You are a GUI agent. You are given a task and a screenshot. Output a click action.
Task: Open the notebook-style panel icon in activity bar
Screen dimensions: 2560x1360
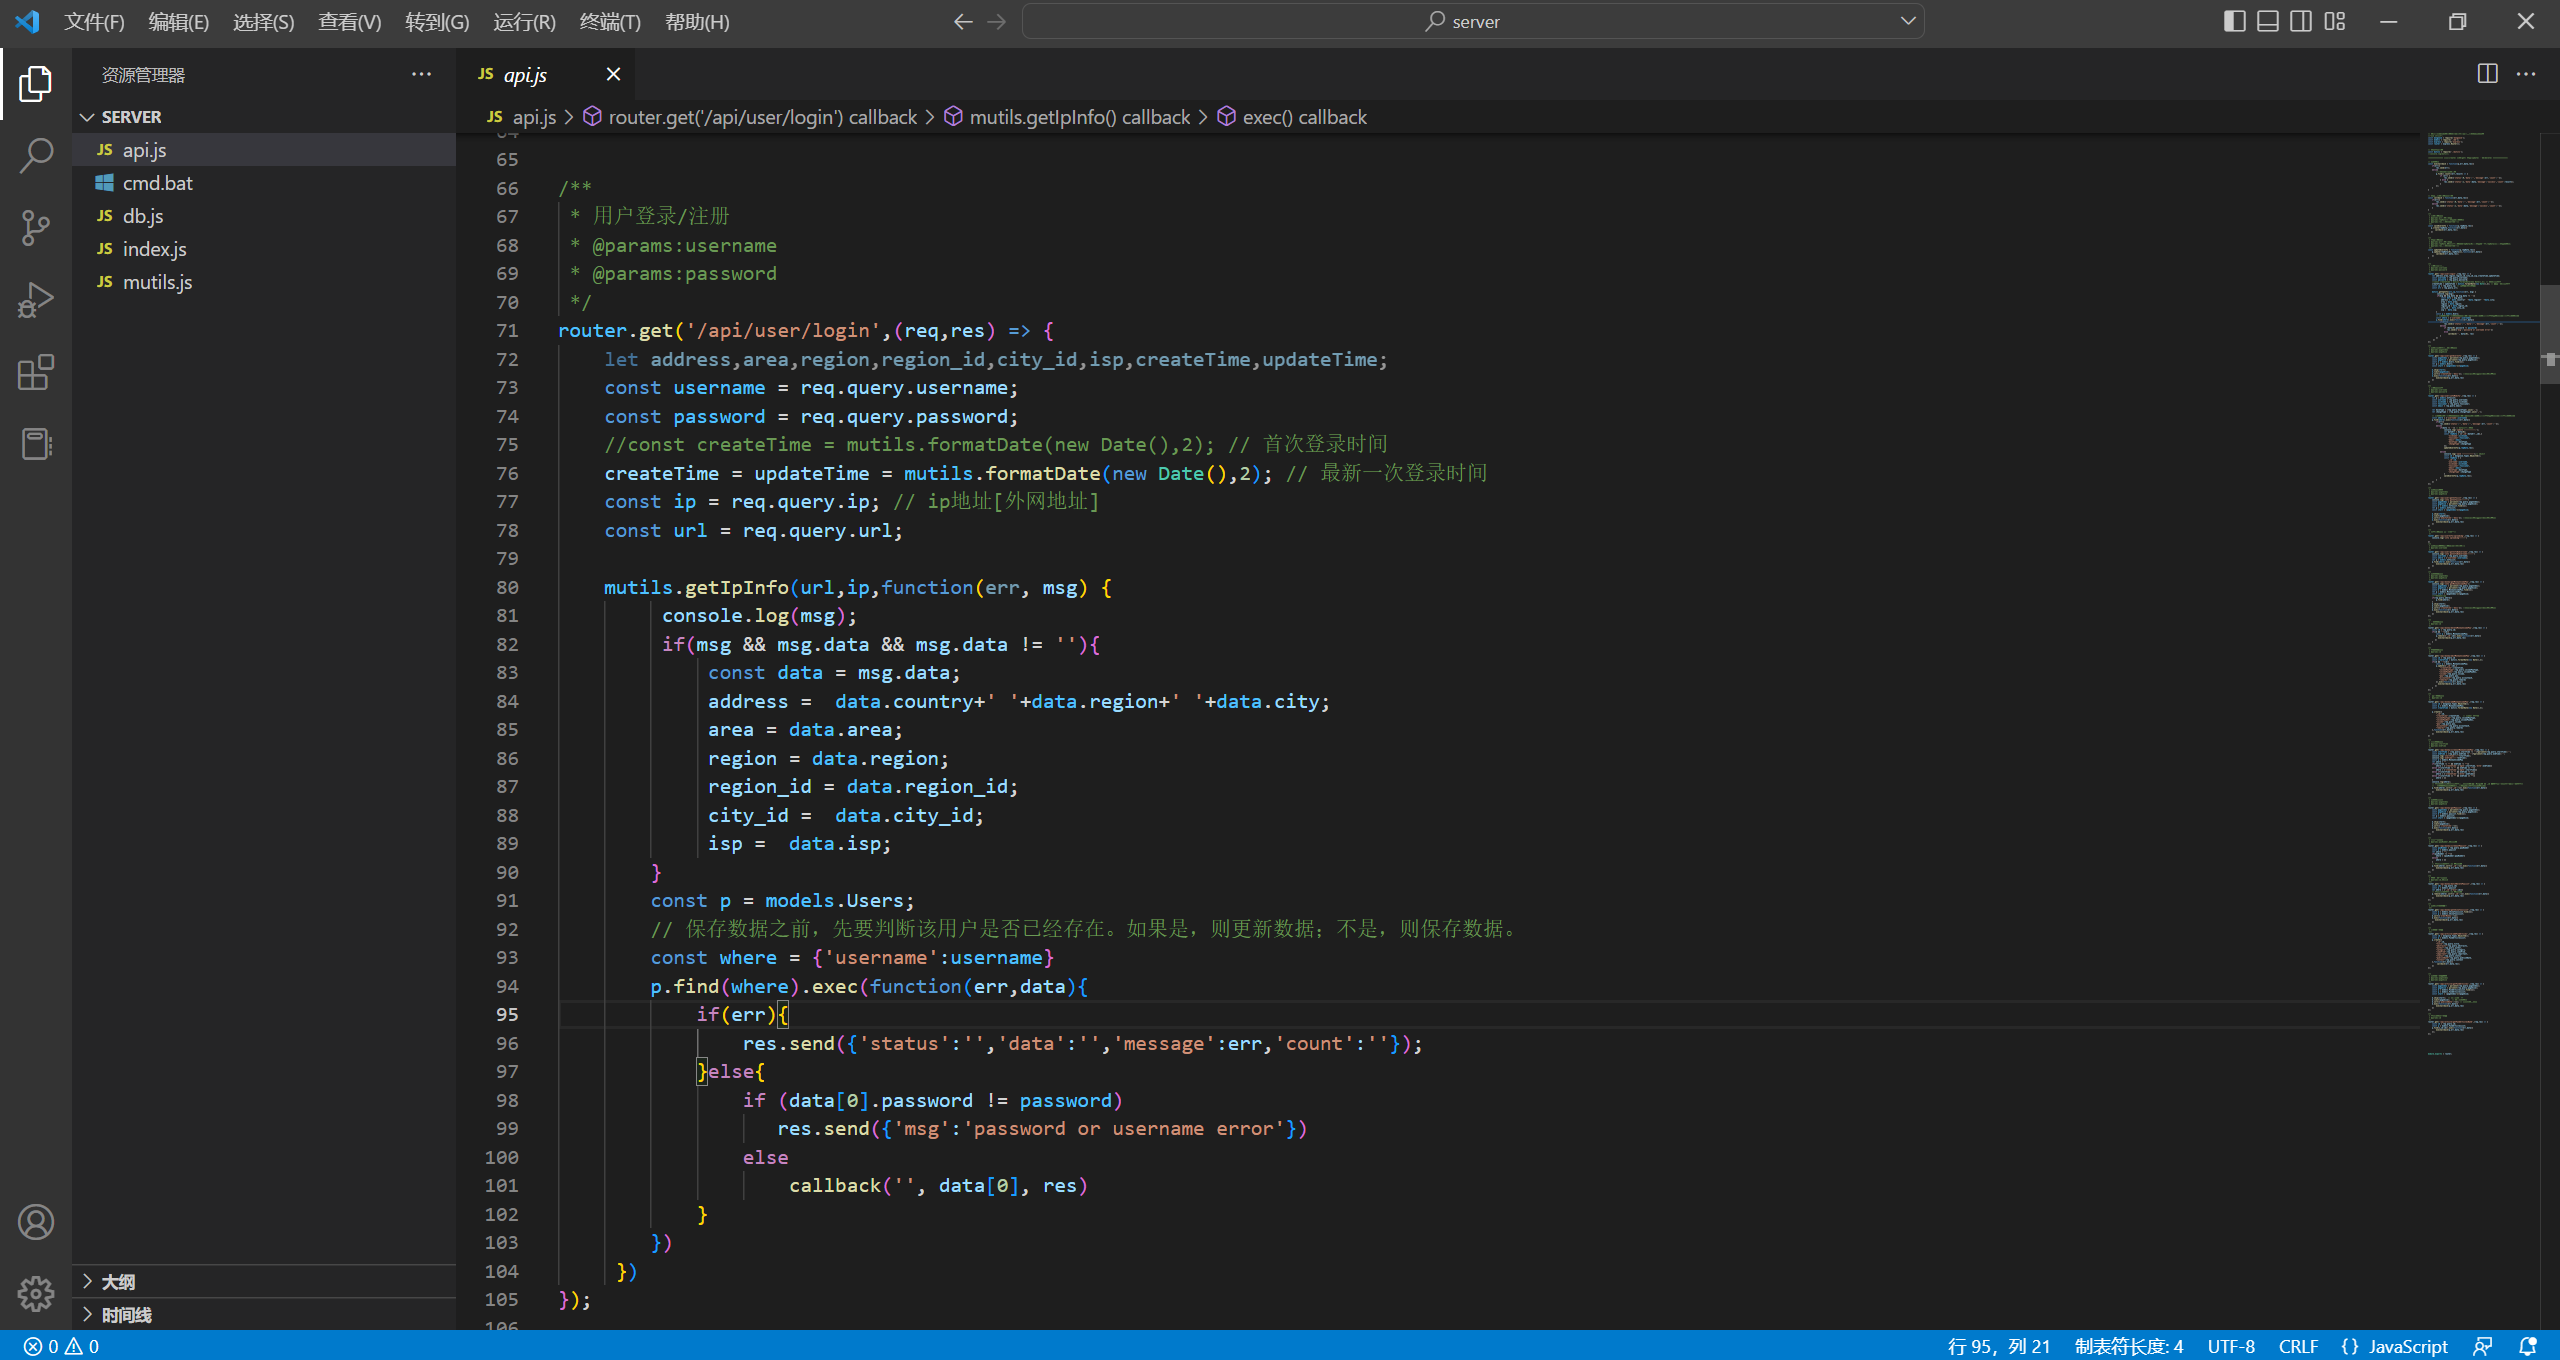click(x=35, y=444)
